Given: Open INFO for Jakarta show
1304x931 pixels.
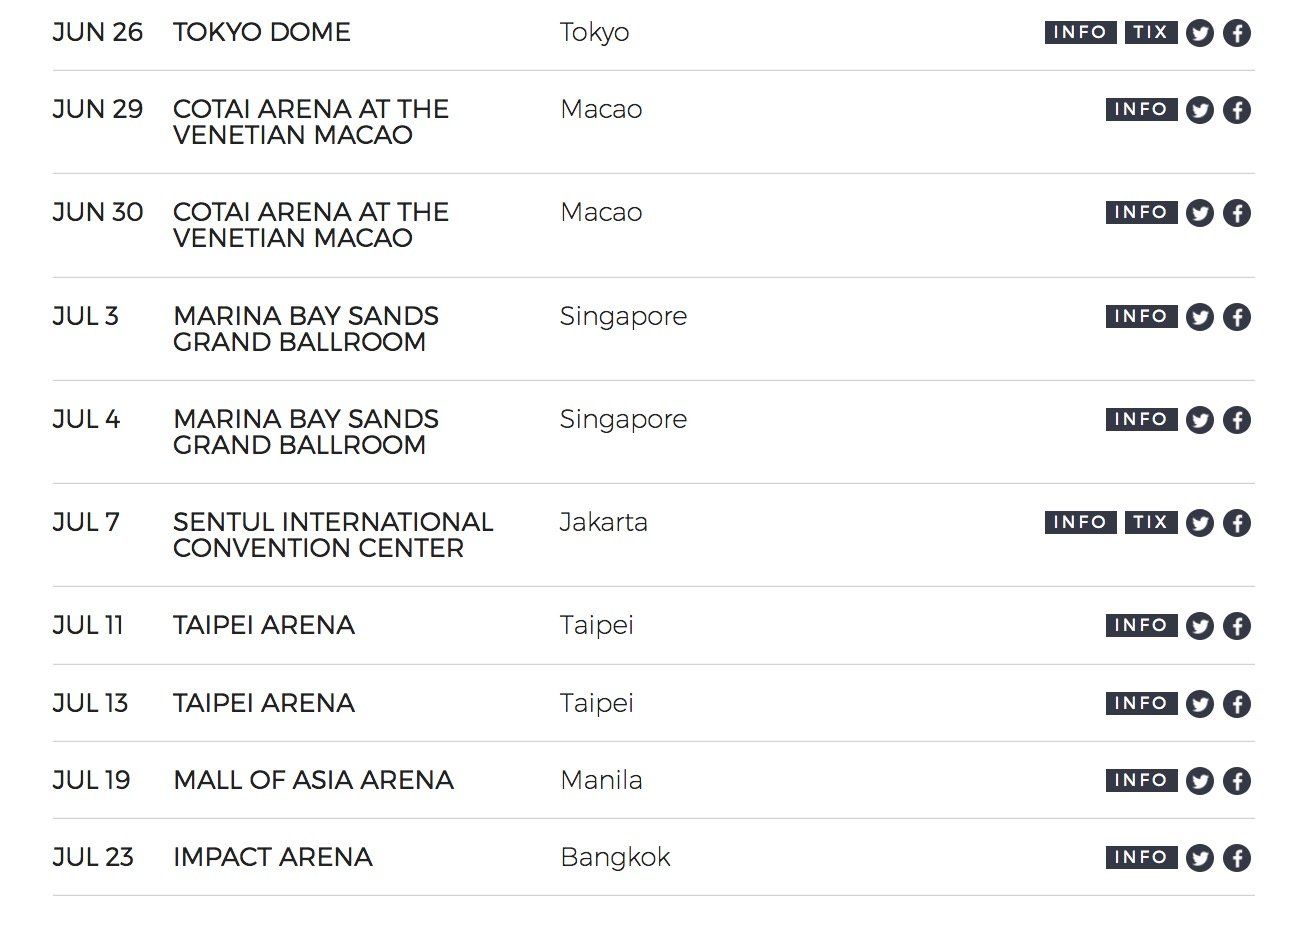Looking at the screenshot, I should 1080,522.
